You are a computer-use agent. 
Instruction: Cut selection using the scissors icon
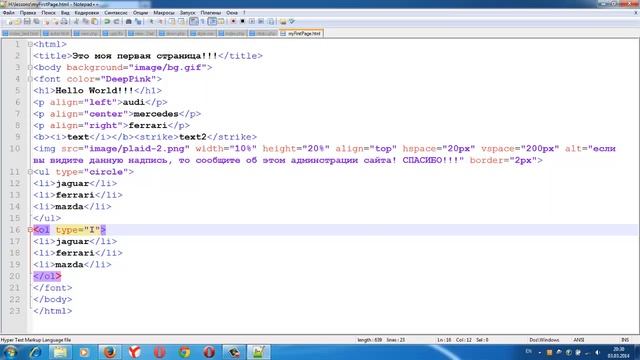click(76, 21)
